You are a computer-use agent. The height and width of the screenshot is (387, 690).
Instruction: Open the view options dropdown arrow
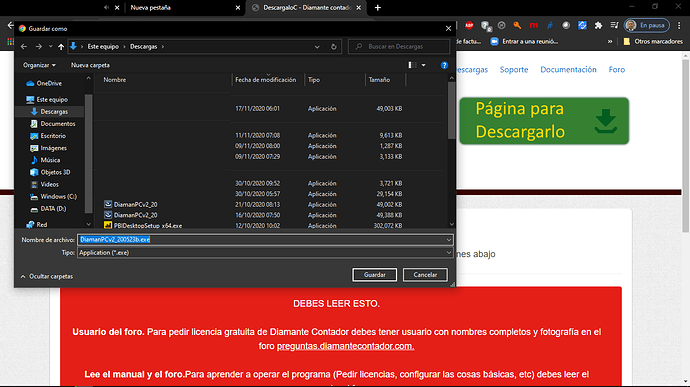[x=424, y=65]
